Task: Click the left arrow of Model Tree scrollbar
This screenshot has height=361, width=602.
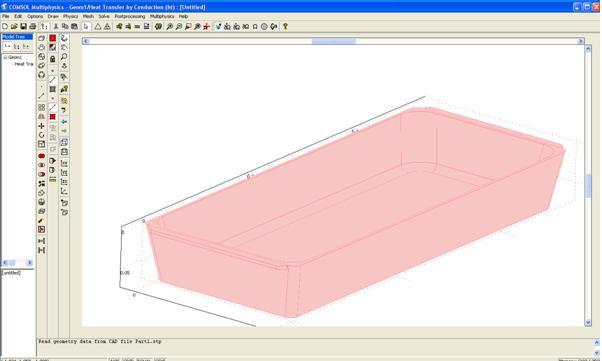Action: (x=5, y=263)
